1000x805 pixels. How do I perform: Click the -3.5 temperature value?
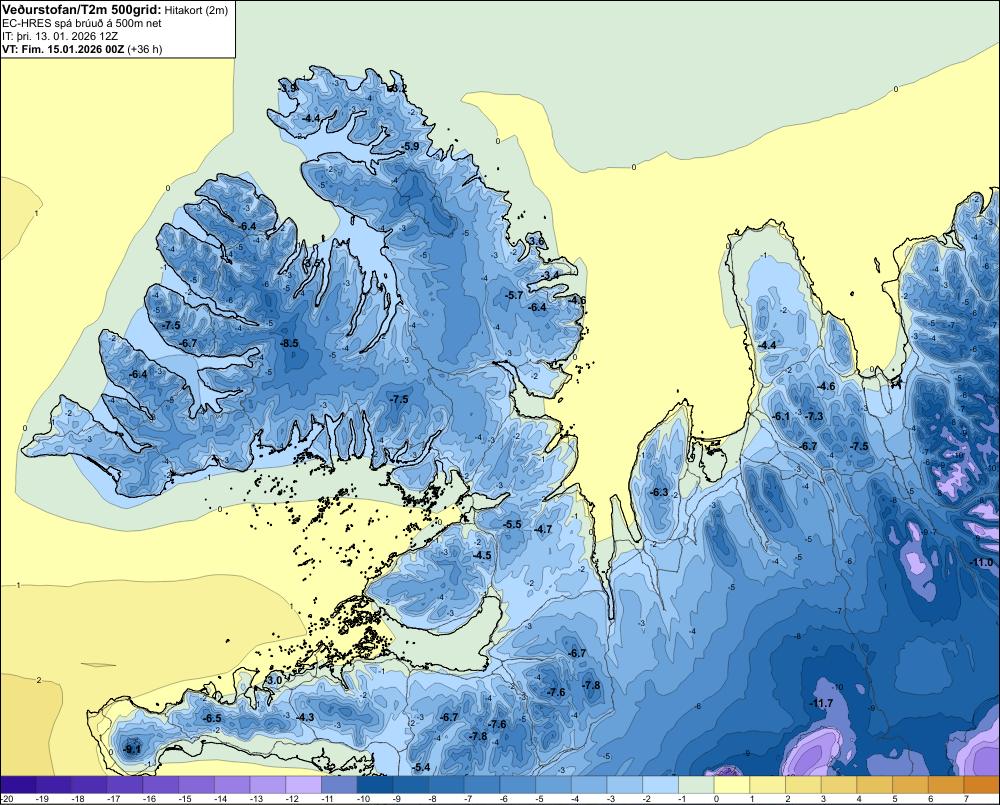pos(311,263)
